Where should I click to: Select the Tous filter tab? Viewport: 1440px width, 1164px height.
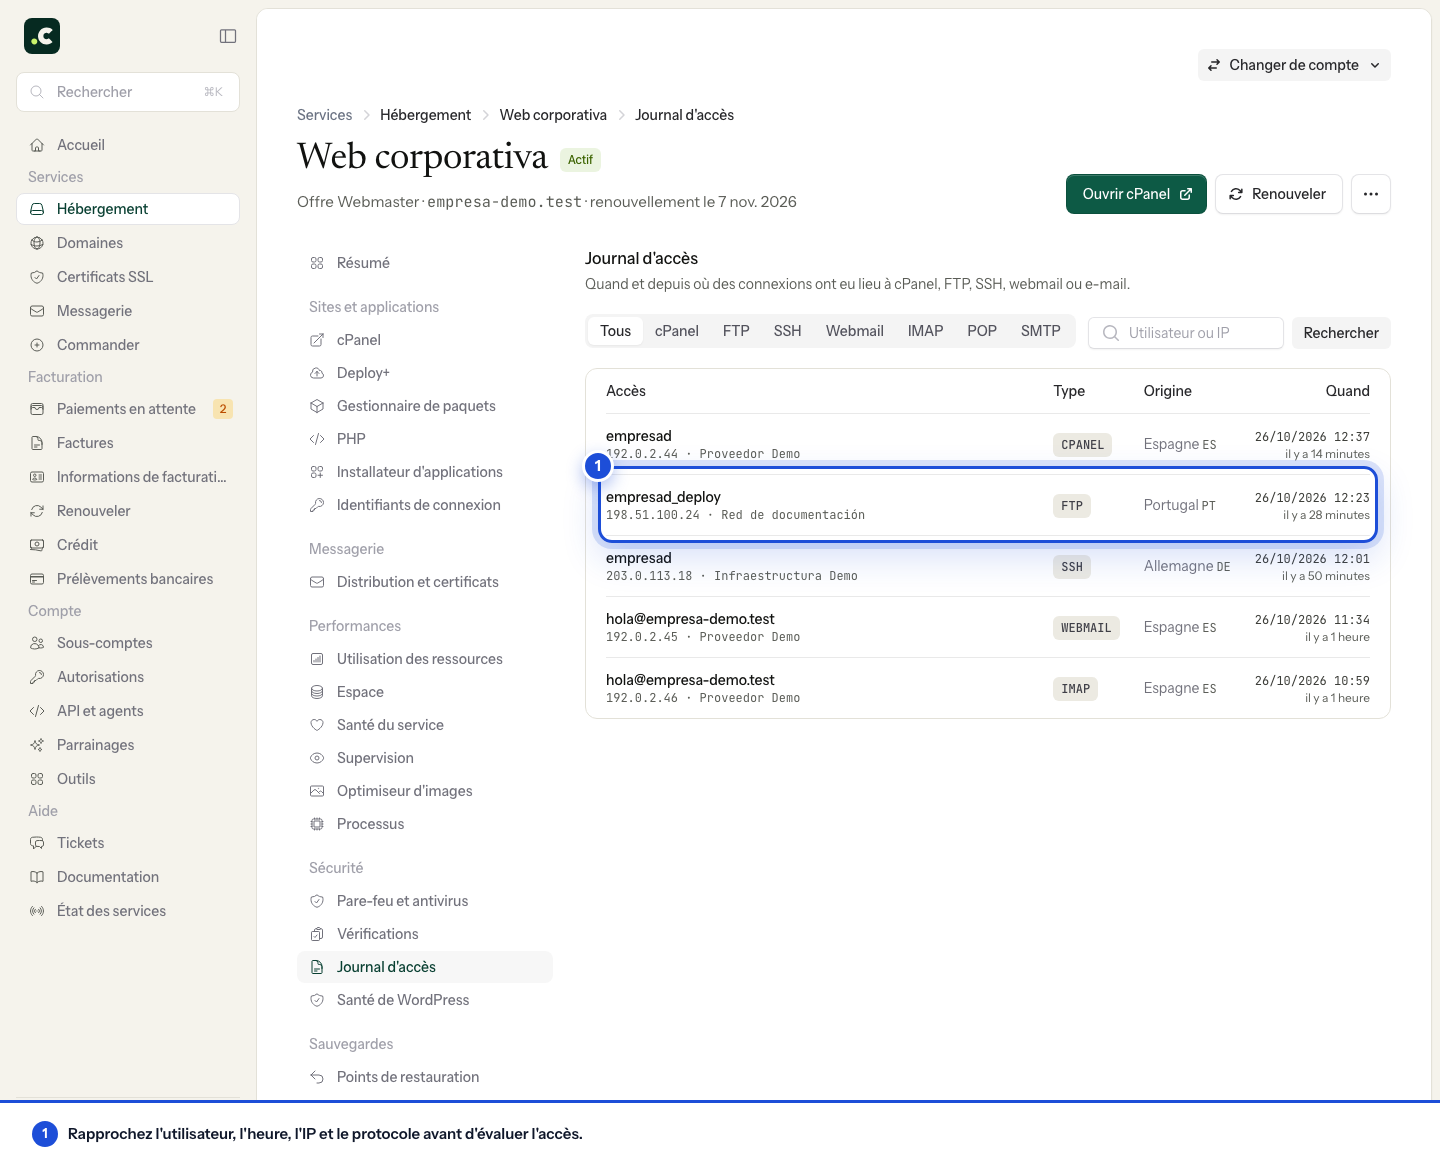pyautogui.click(x=616, y=331)
